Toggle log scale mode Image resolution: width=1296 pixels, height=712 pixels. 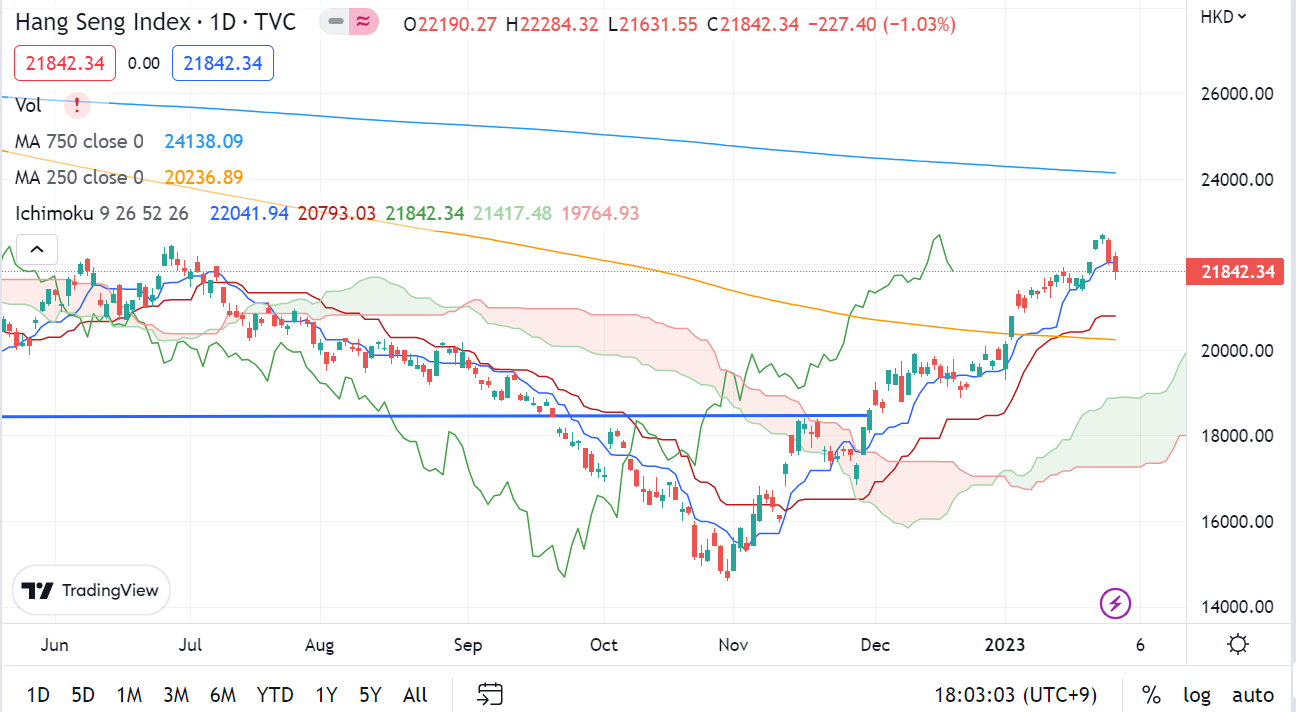(x=1197, y=695)
